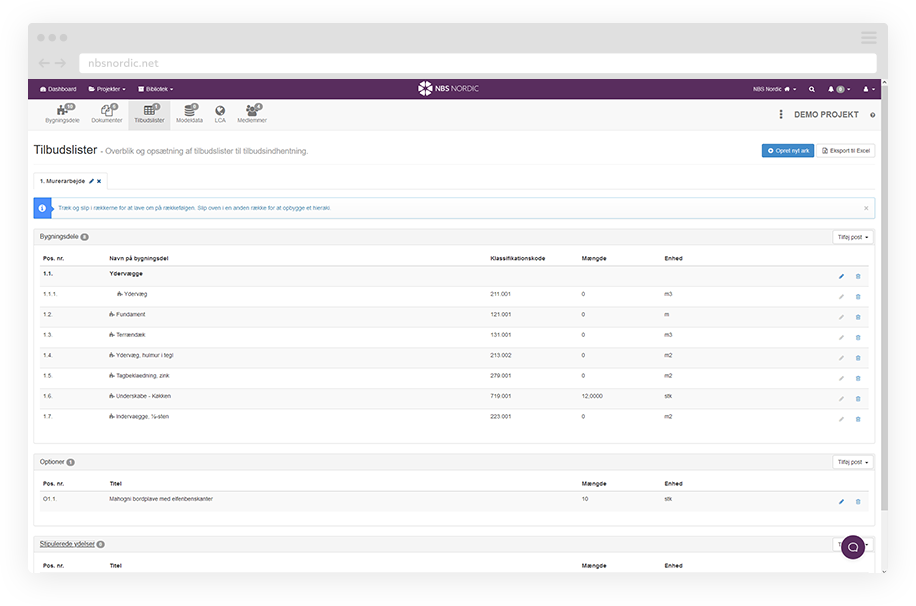Viewport: 916px width, 606px height.
Task: Open the LCA globe icon
Action: pos(220,113)
